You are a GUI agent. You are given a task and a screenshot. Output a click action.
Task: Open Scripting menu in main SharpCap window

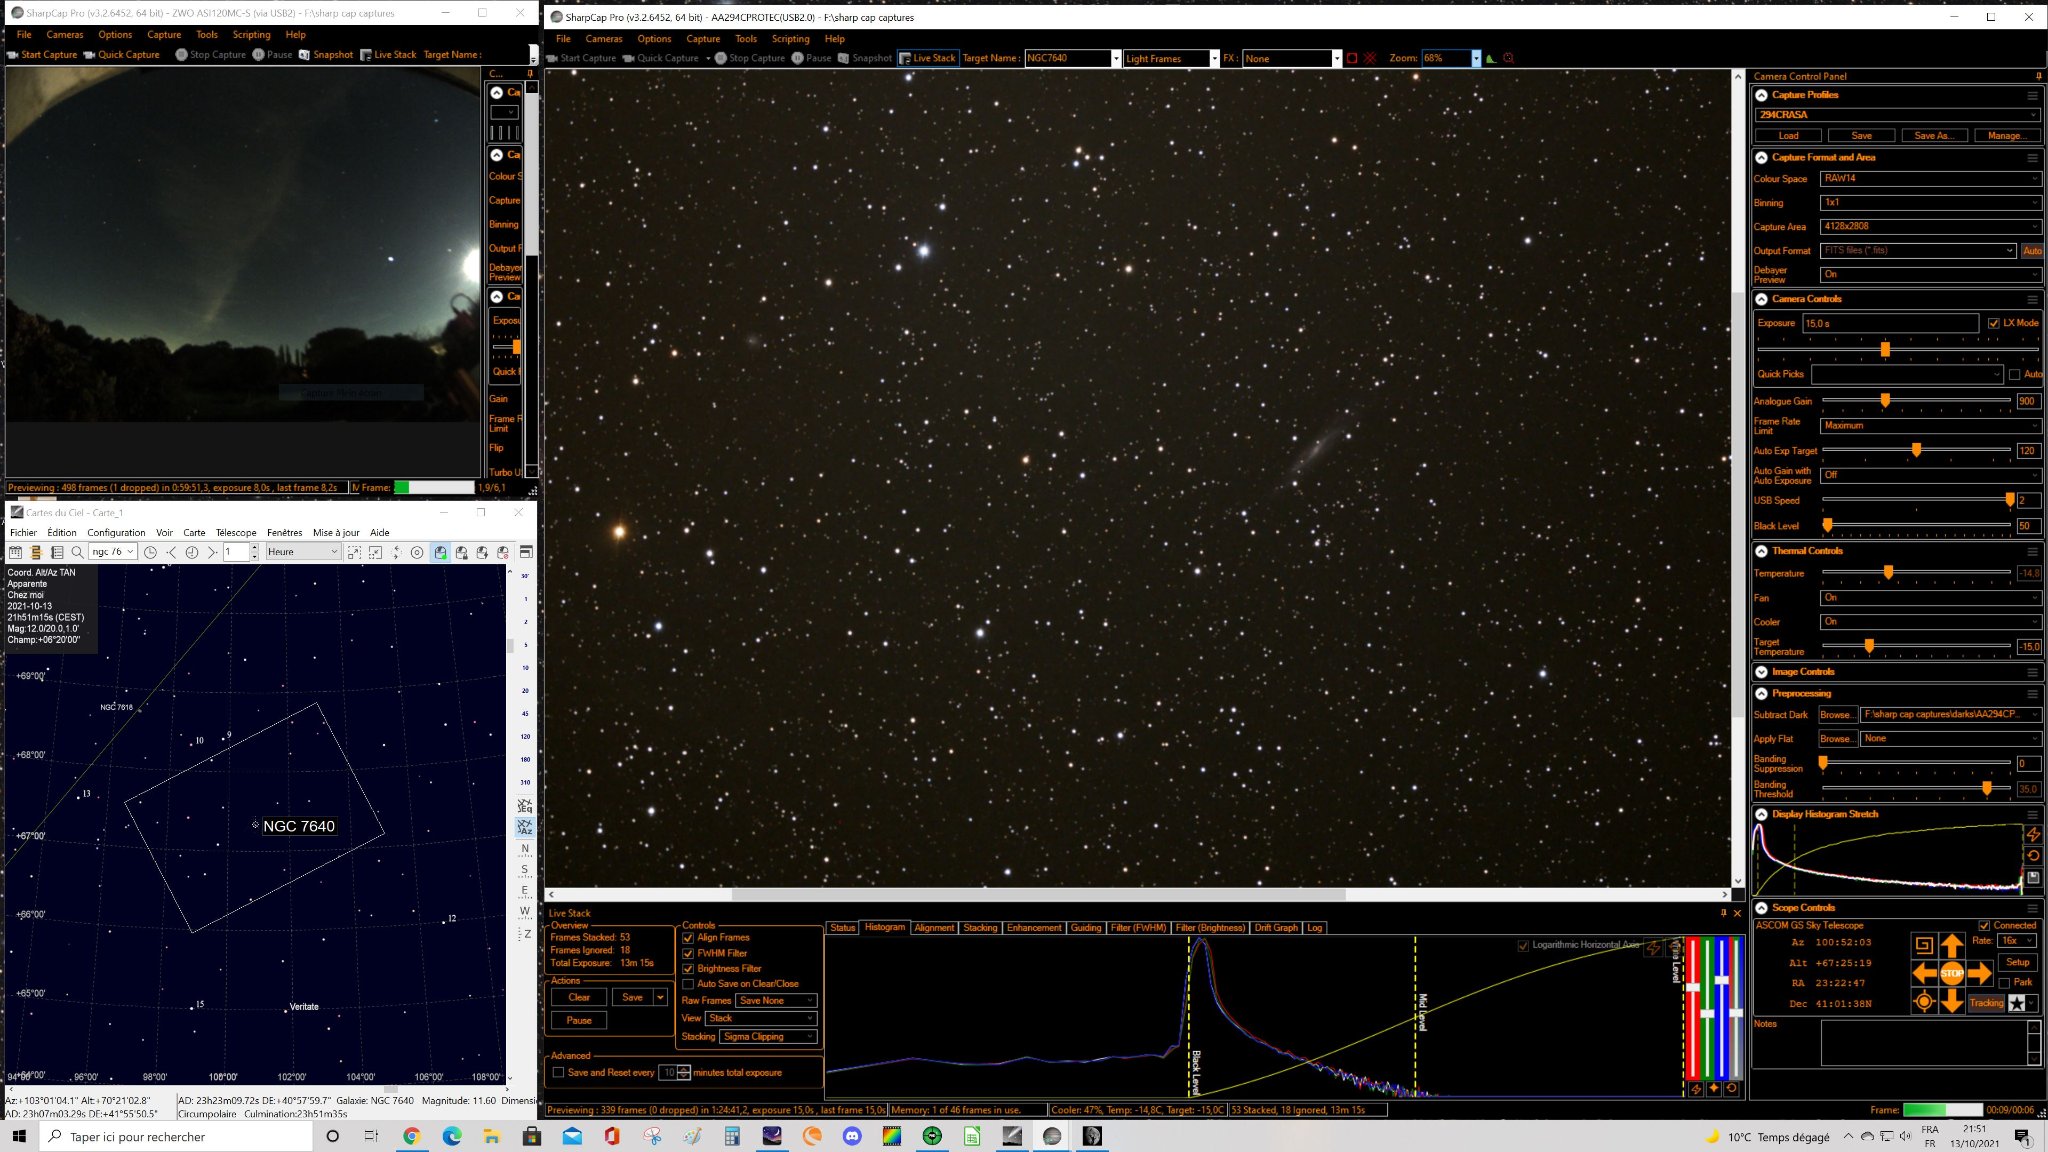coord(790,39)
